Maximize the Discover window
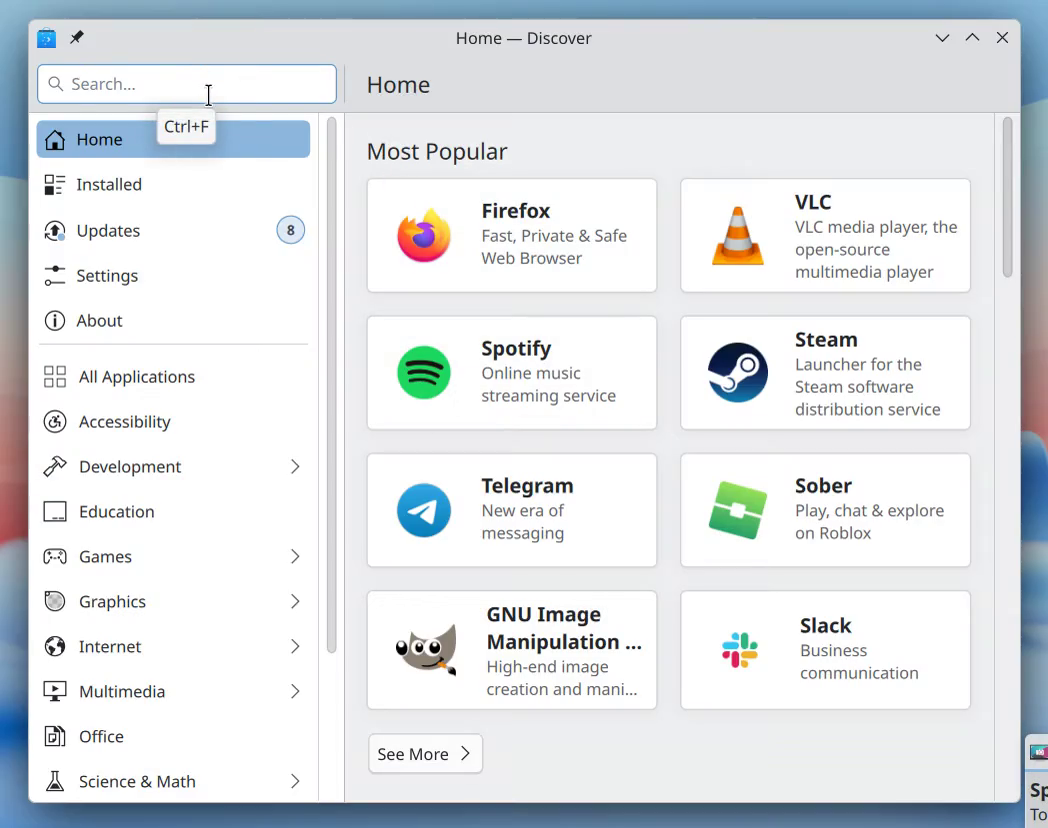This screenshot has height=828, width=1048. point(972,38)
